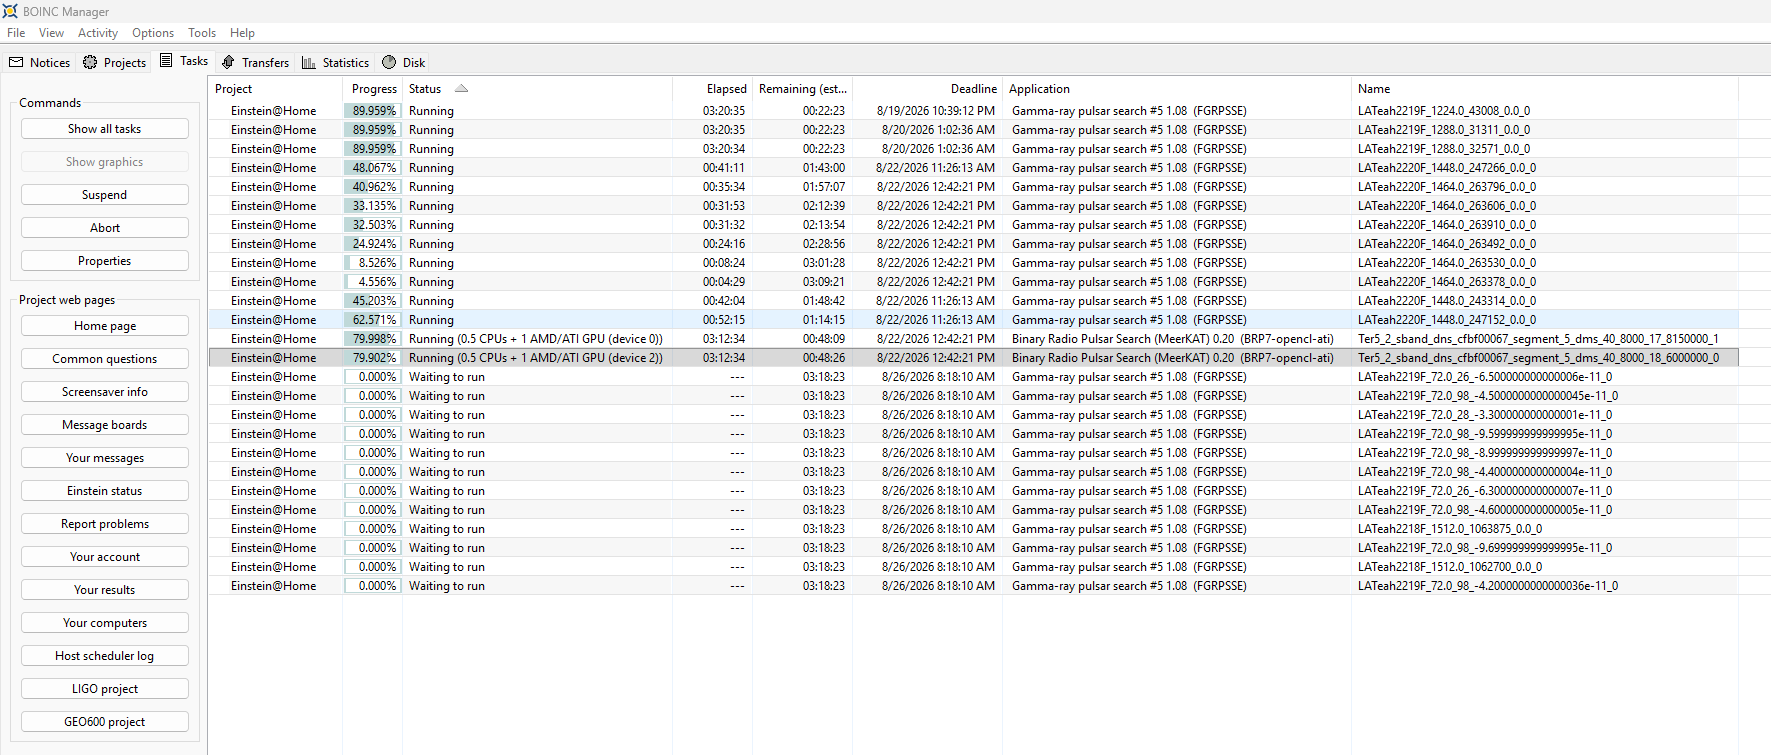1771x755 pixels.
Task: Open the Message boards page
Action: [105, 425]
